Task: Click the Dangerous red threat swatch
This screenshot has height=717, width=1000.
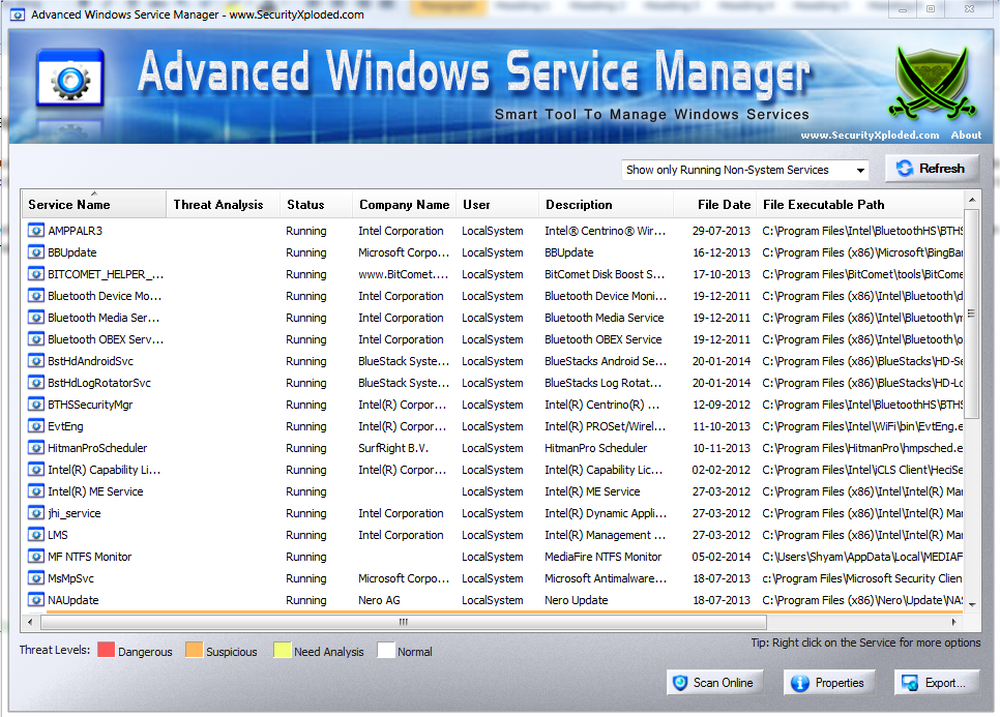Action: point(106,650)
